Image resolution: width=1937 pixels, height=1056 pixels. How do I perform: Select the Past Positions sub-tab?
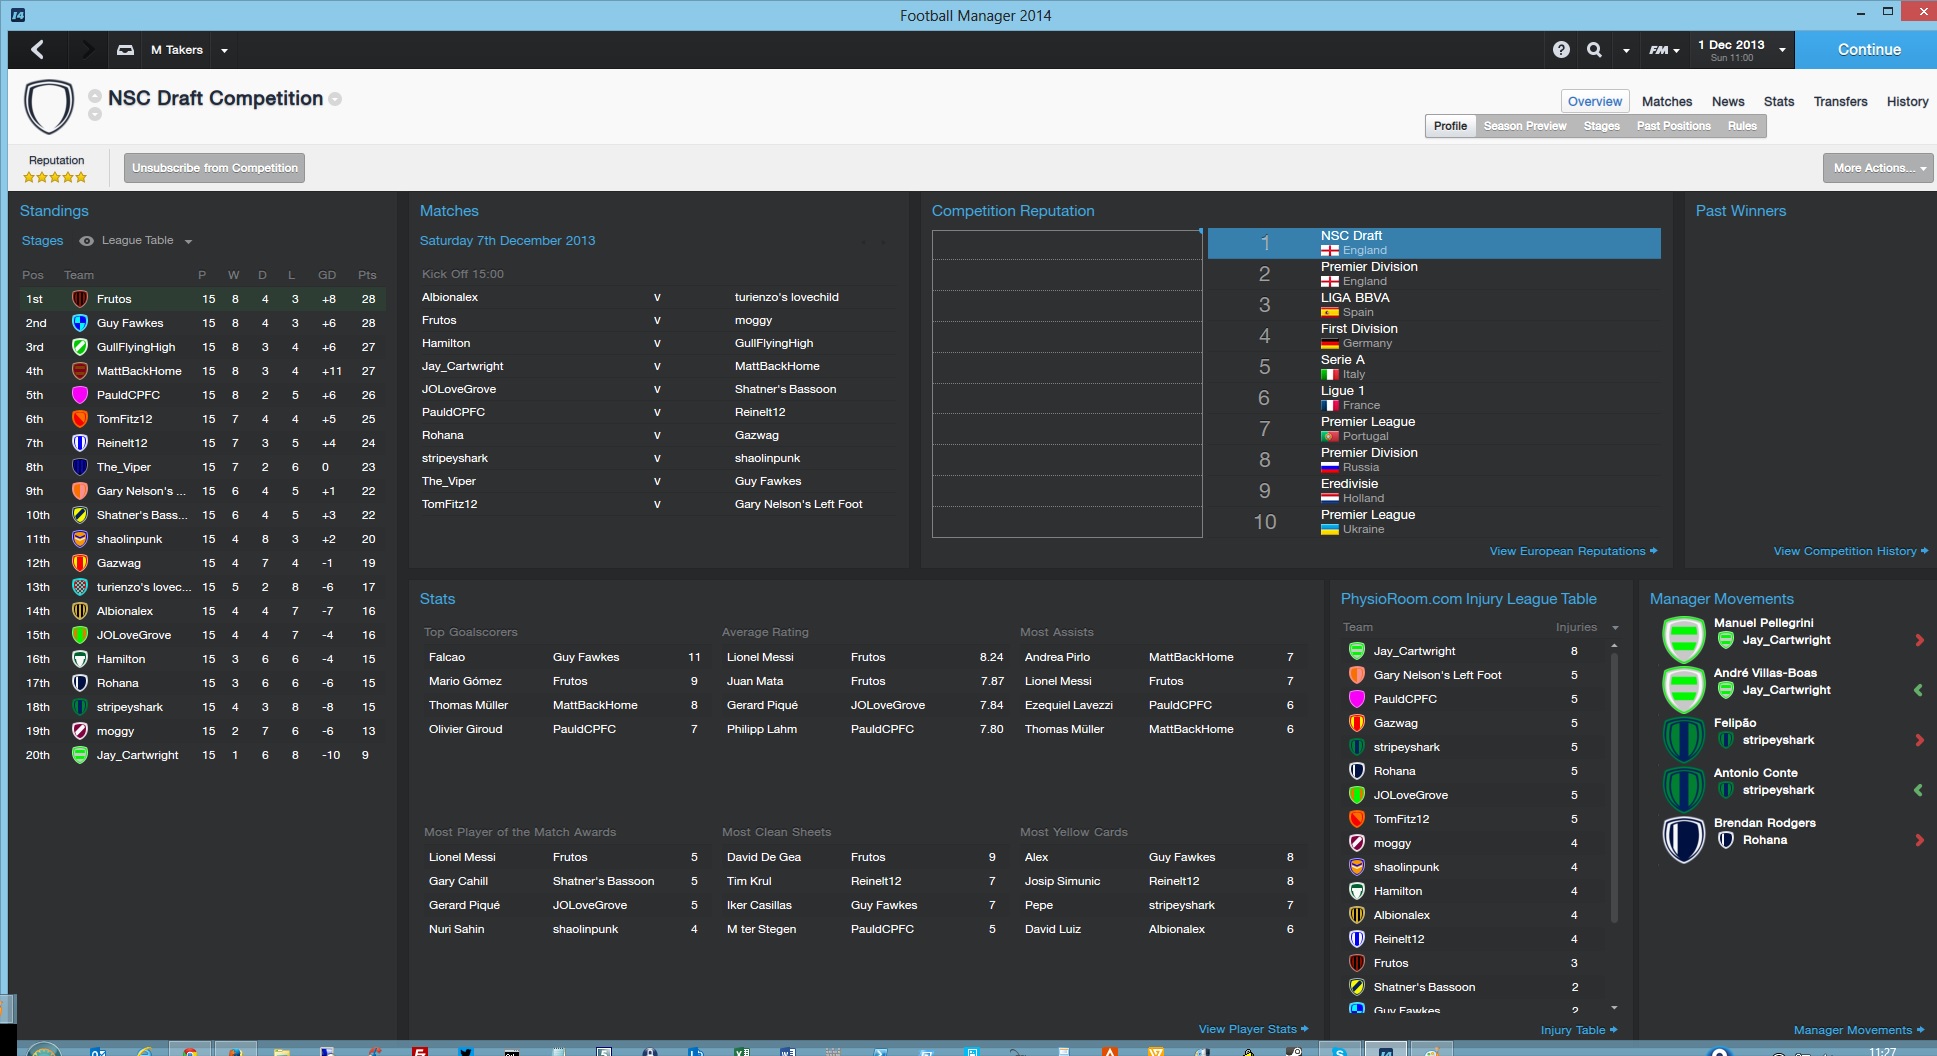(1673, 126)
